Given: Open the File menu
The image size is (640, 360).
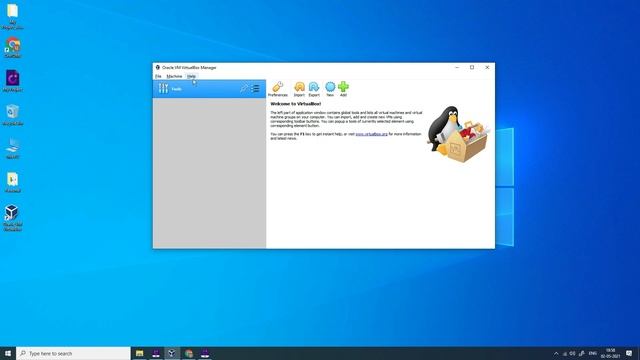Looking at the screenshot, I should coord(158,76).
